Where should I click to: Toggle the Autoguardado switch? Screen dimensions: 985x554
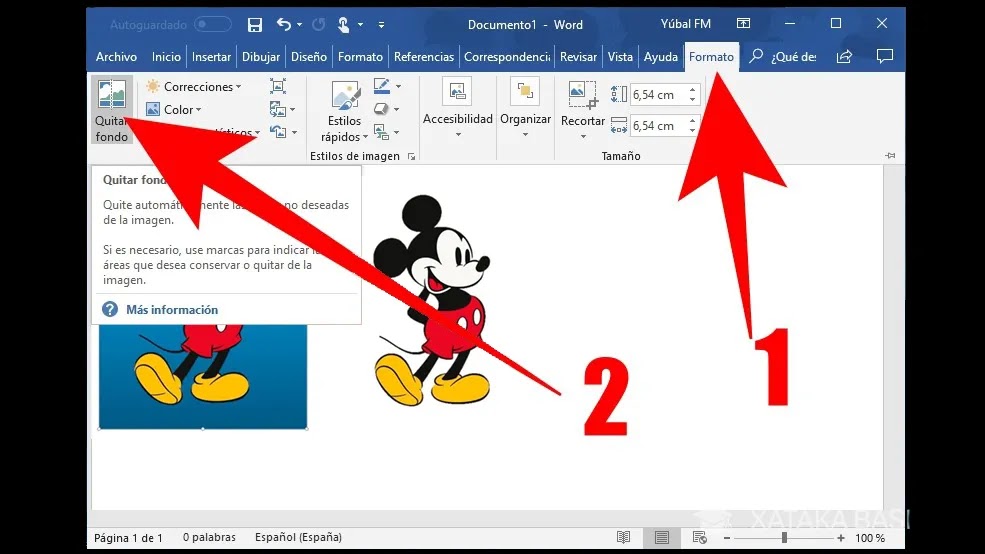point(212,24)
